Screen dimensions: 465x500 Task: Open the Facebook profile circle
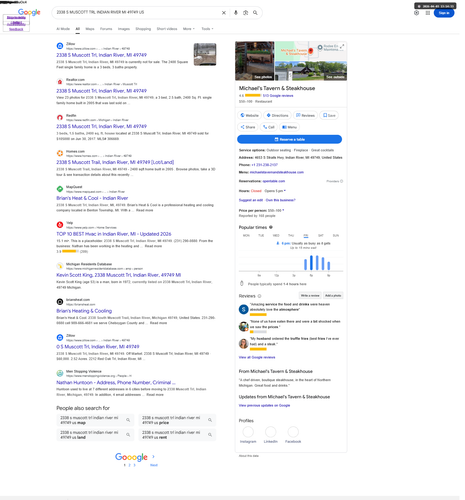293,432
